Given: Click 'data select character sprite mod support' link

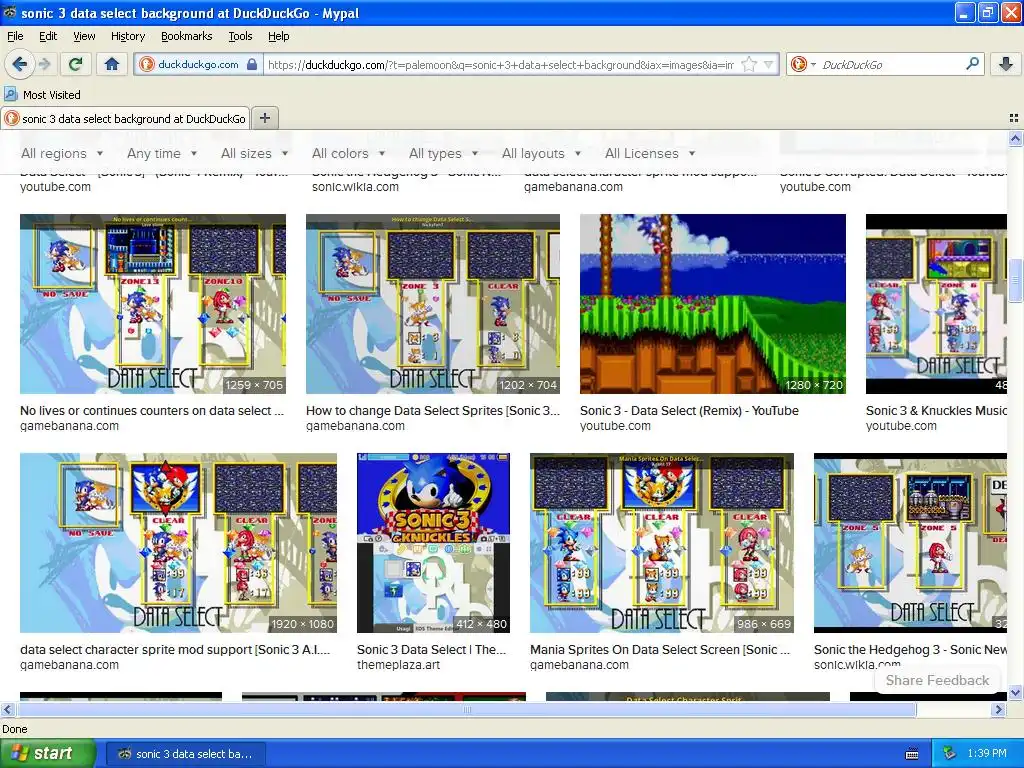Looking at the screenshot, I should [175, 650].
